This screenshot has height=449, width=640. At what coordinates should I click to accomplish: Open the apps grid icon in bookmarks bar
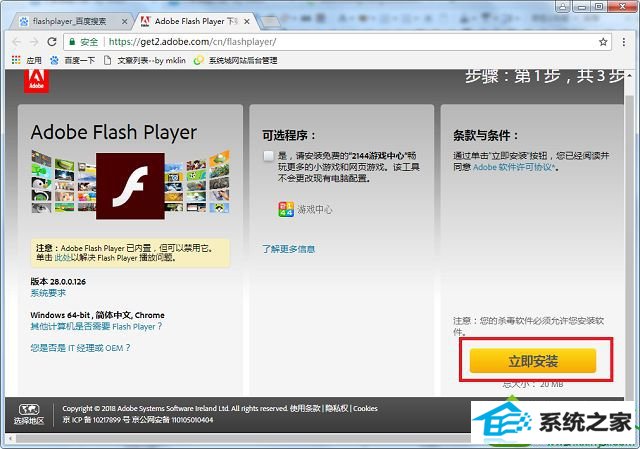click(16, 60)
